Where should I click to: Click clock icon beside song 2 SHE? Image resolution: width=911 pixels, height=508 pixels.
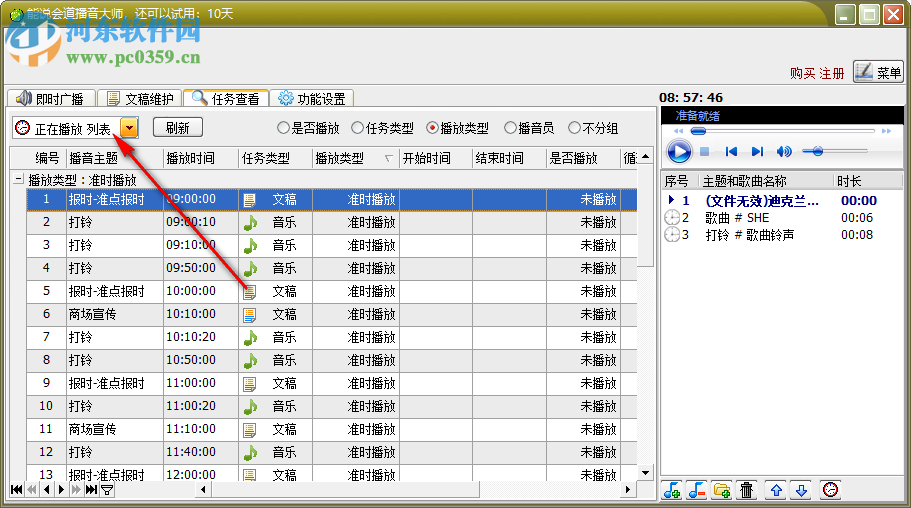(x=672, y=218)
